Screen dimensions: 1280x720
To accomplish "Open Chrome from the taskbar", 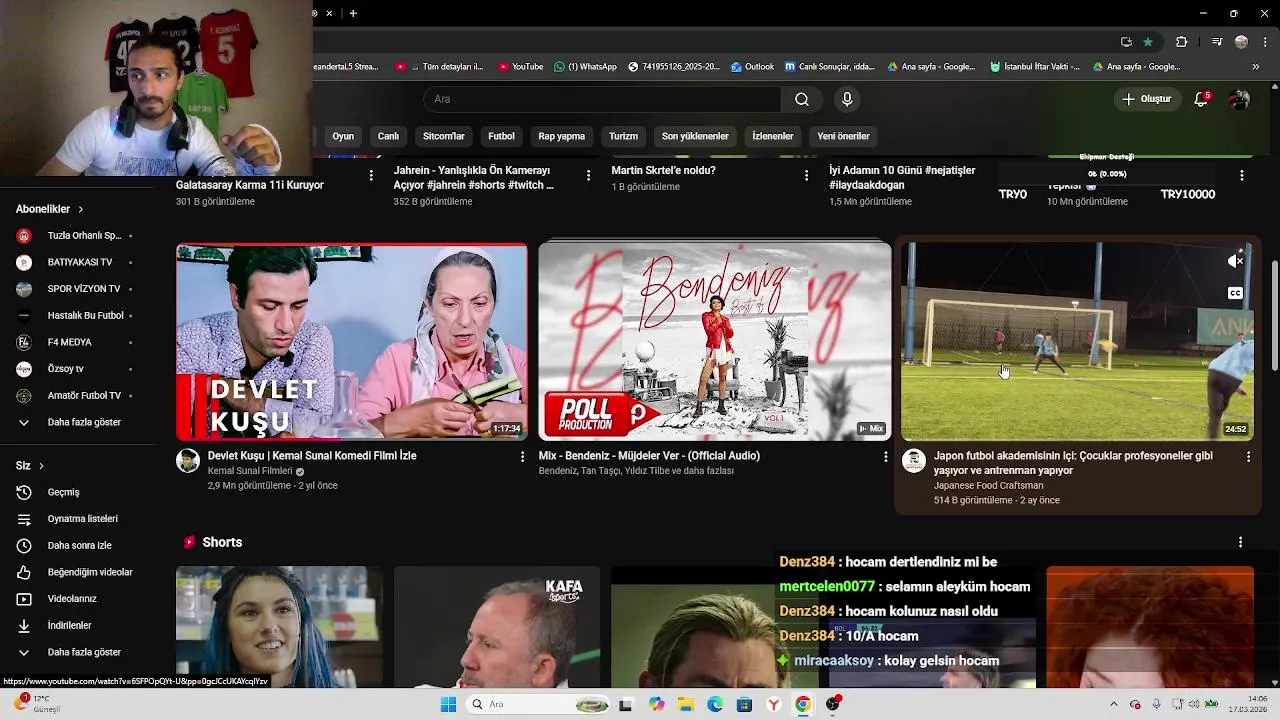I will point(803,704).
